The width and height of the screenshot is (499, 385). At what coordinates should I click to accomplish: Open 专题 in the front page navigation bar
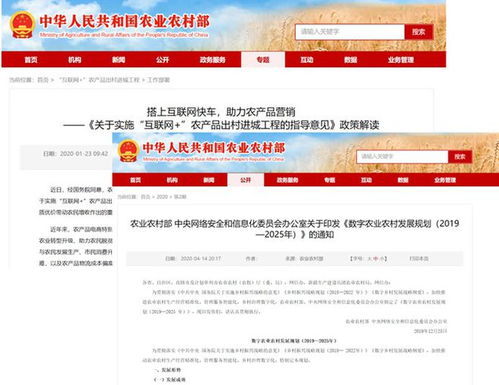[330, 180]
